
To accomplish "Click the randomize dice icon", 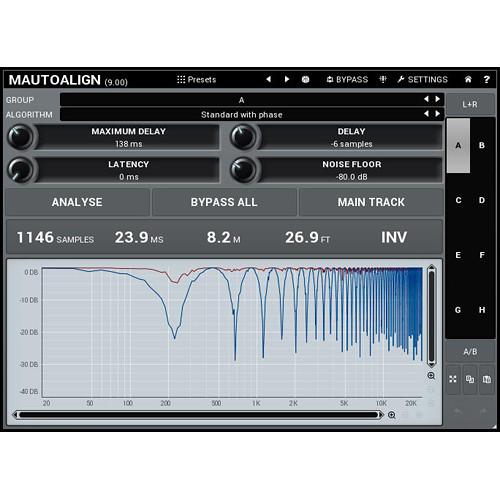I will coord(305,79).
